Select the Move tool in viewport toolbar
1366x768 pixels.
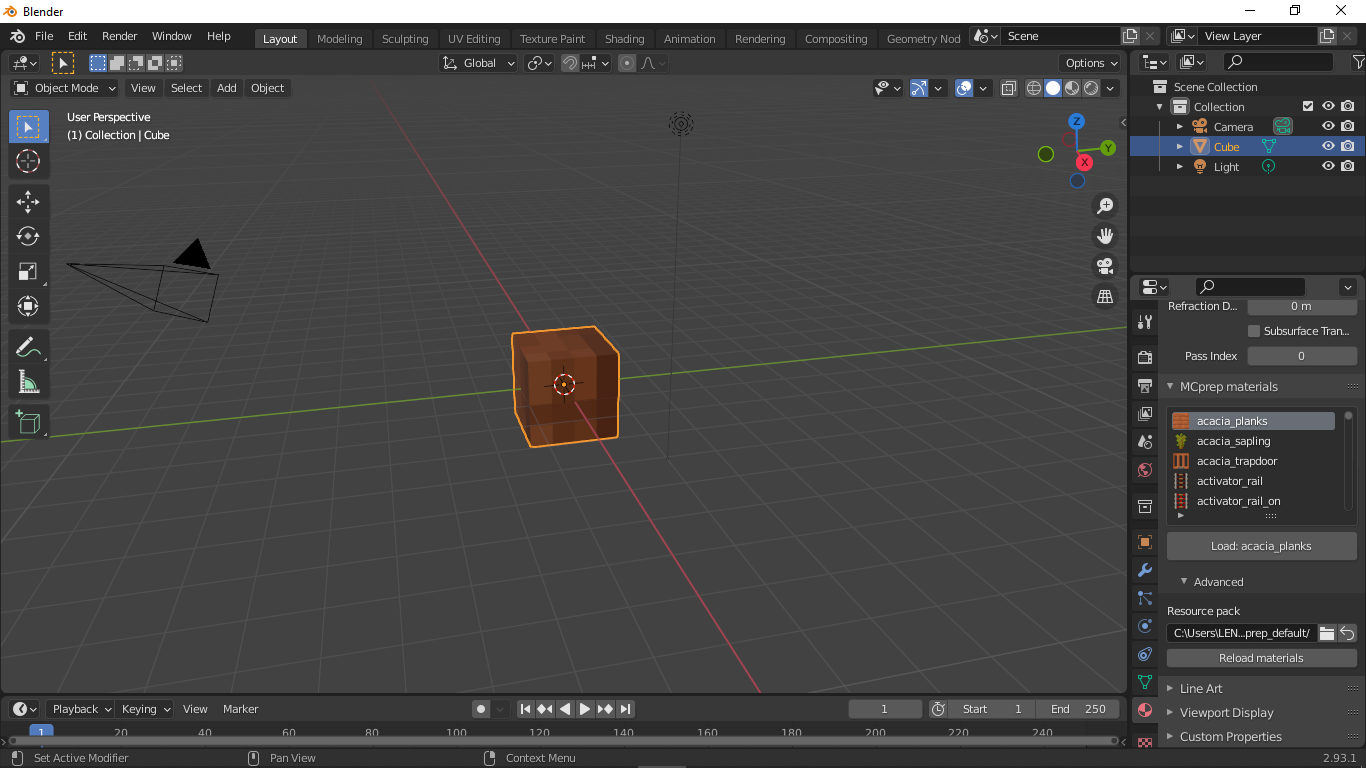click(28, 201)
